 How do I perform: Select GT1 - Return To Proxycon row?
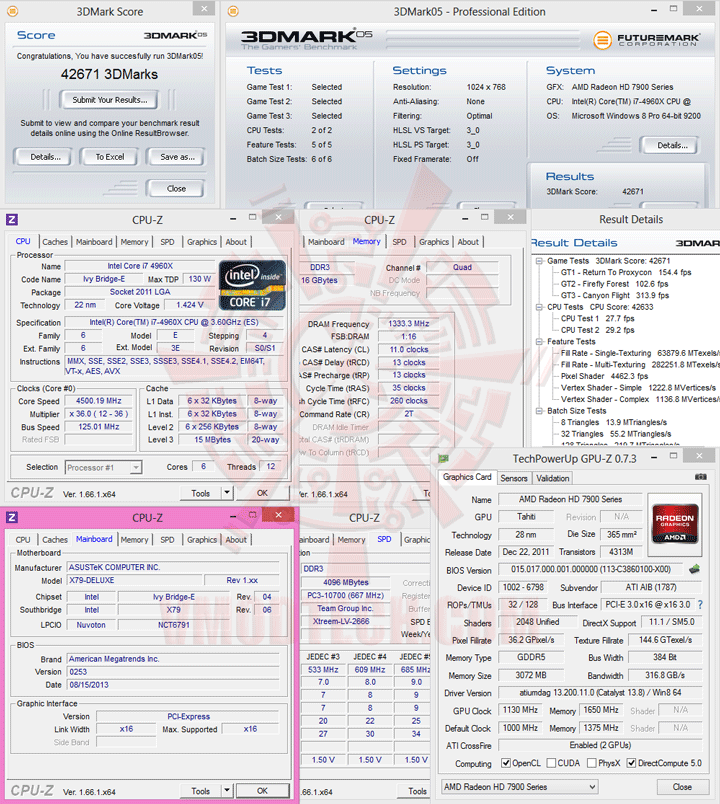pyautogui.click(x=626, y=272)
